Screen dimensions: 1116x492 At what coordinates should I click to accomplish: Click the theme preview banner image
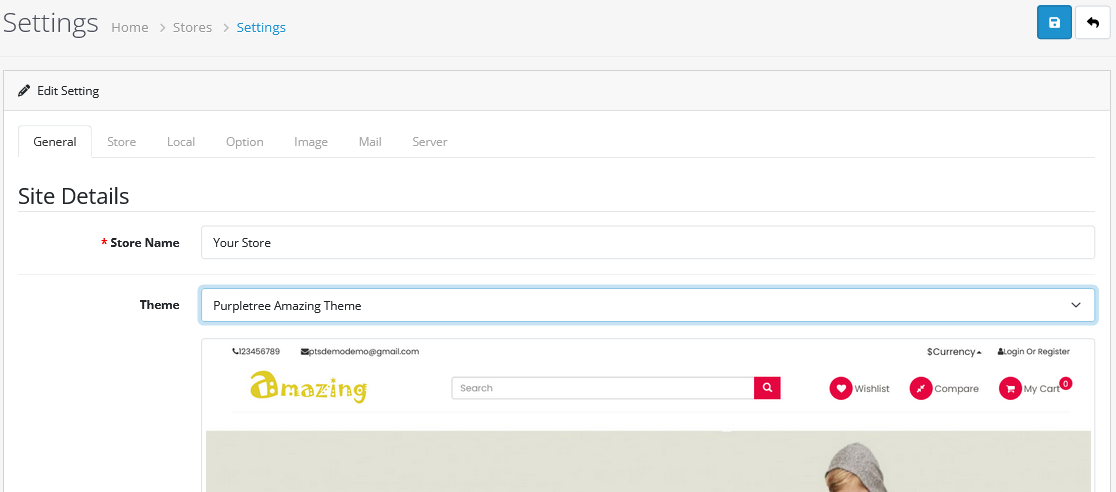[x=648, y=461]
